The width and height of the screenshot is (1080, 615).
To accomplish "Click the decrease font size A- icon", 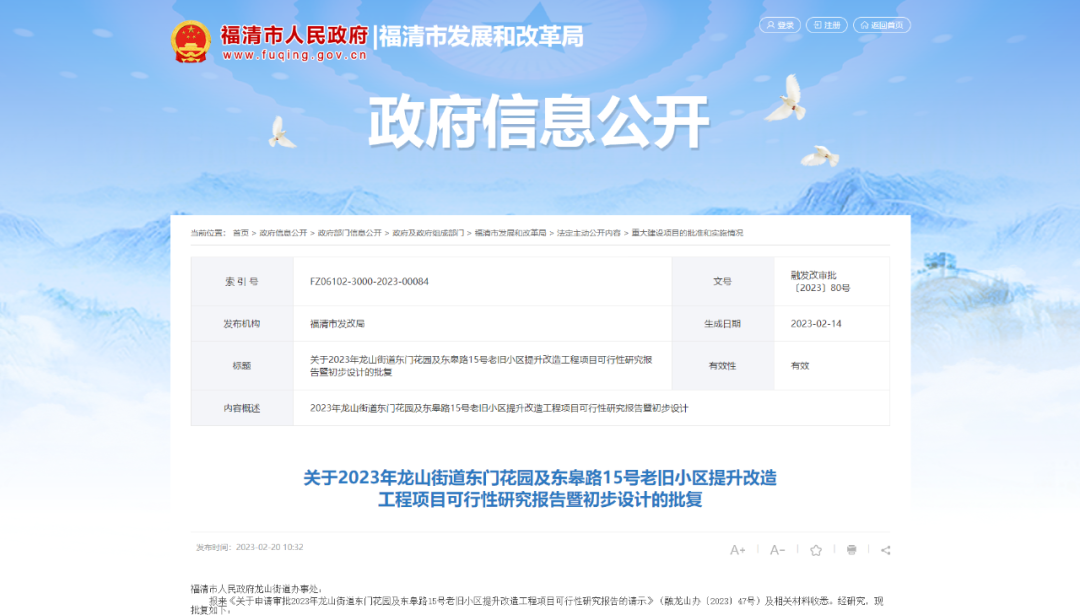I will [777, 550].
